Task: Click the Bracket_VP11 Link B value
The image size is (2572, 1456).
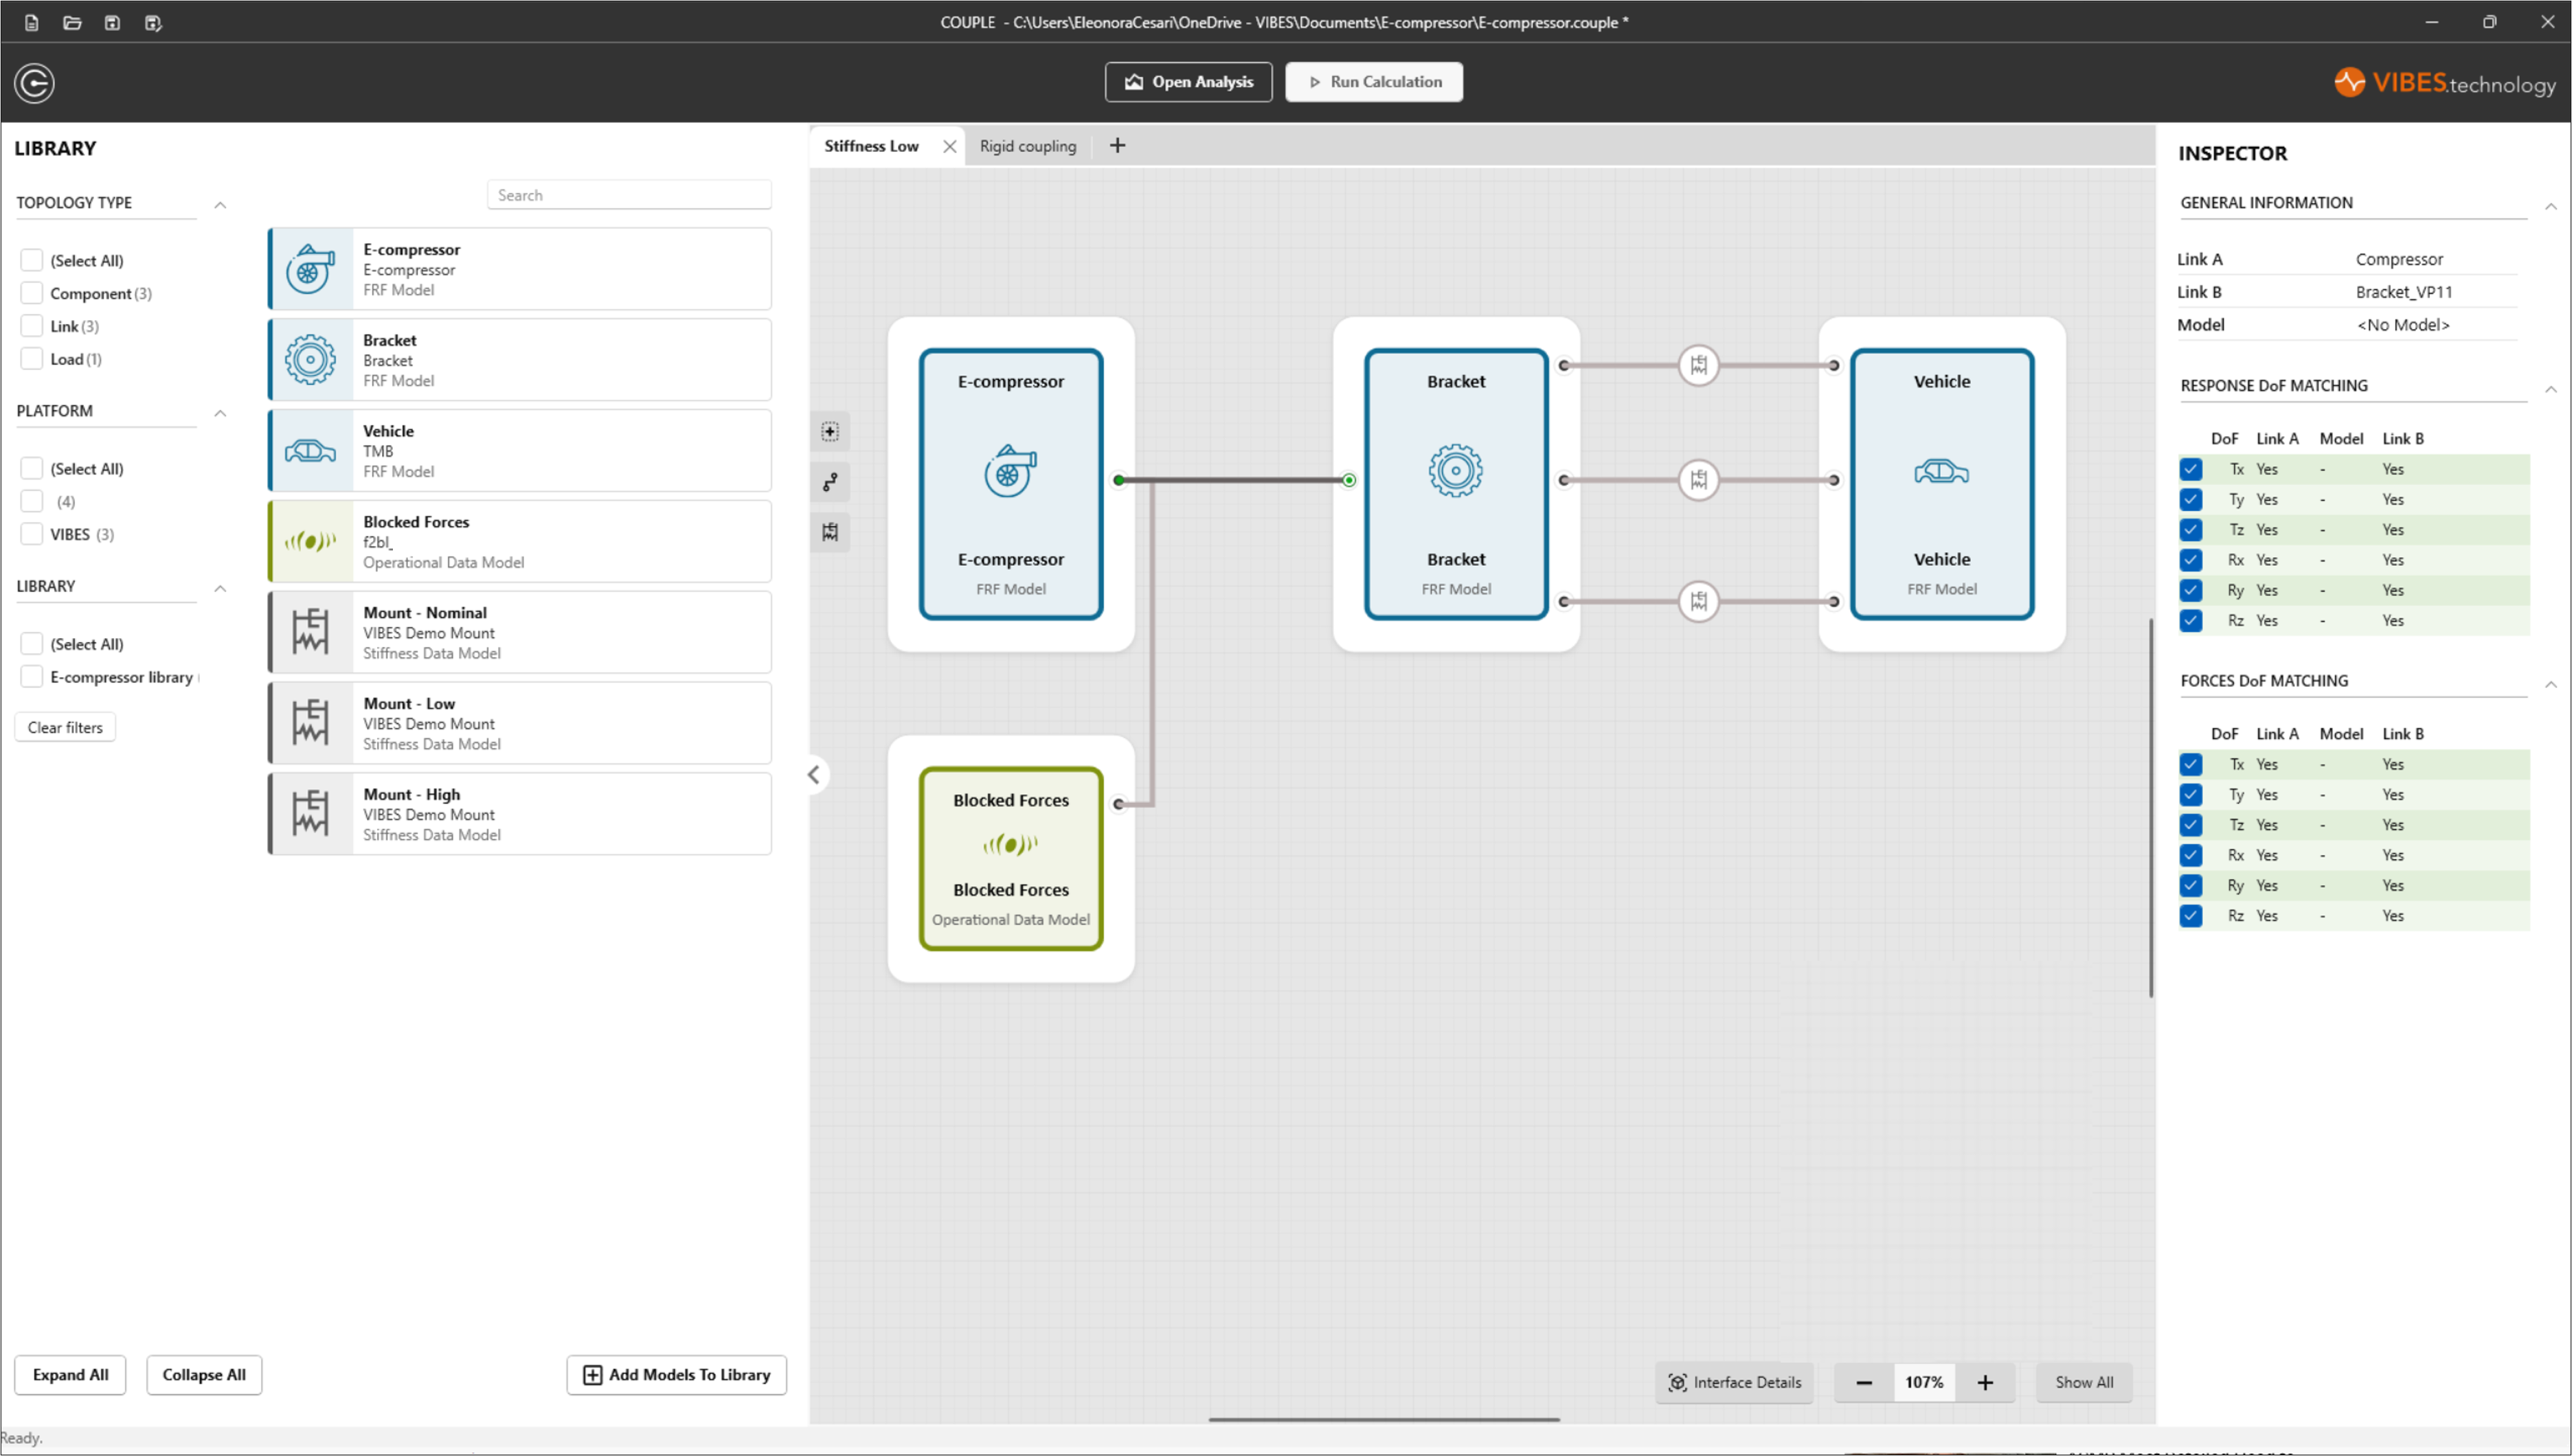Action: coord(2403,292)
